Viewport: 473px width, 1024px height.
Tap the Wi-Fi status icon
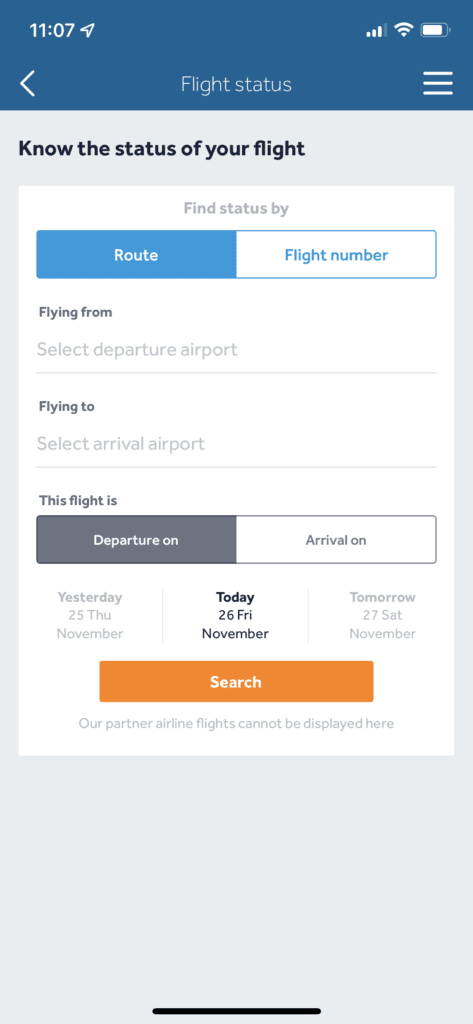point(405,30)
